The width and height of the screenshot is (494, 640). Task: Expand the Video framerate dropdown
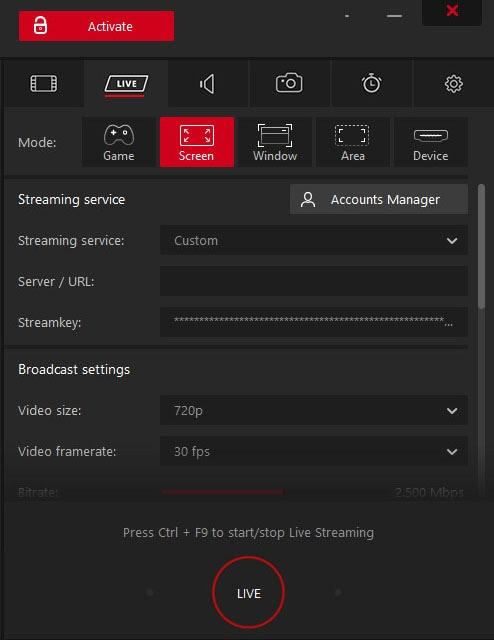pyautogui.click(x=314, y=451)
